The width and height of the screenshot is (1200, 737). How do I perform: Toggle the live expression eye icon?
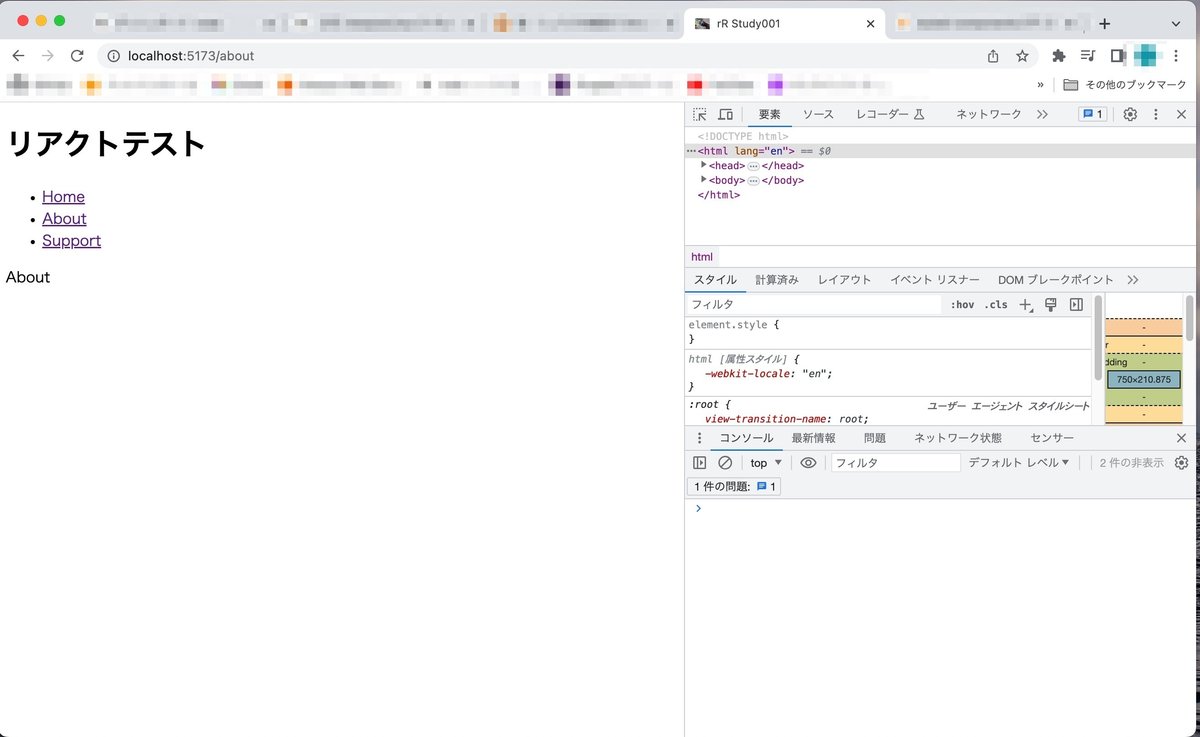[x=808, y=463]
